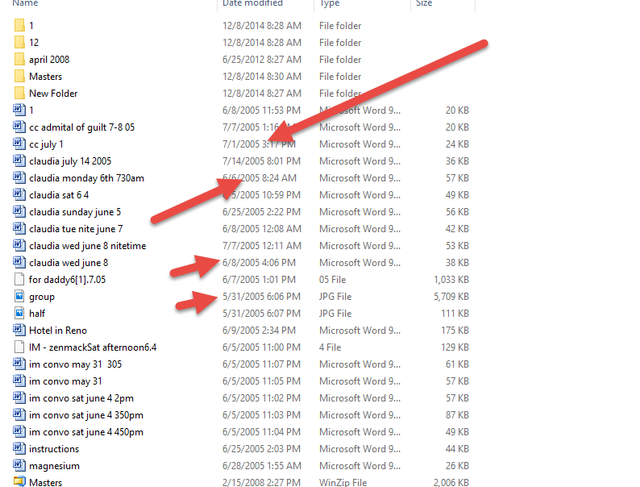640x487 pixels.
Task: Click size '111 KB' of half
Action: (x=455, y=314)
